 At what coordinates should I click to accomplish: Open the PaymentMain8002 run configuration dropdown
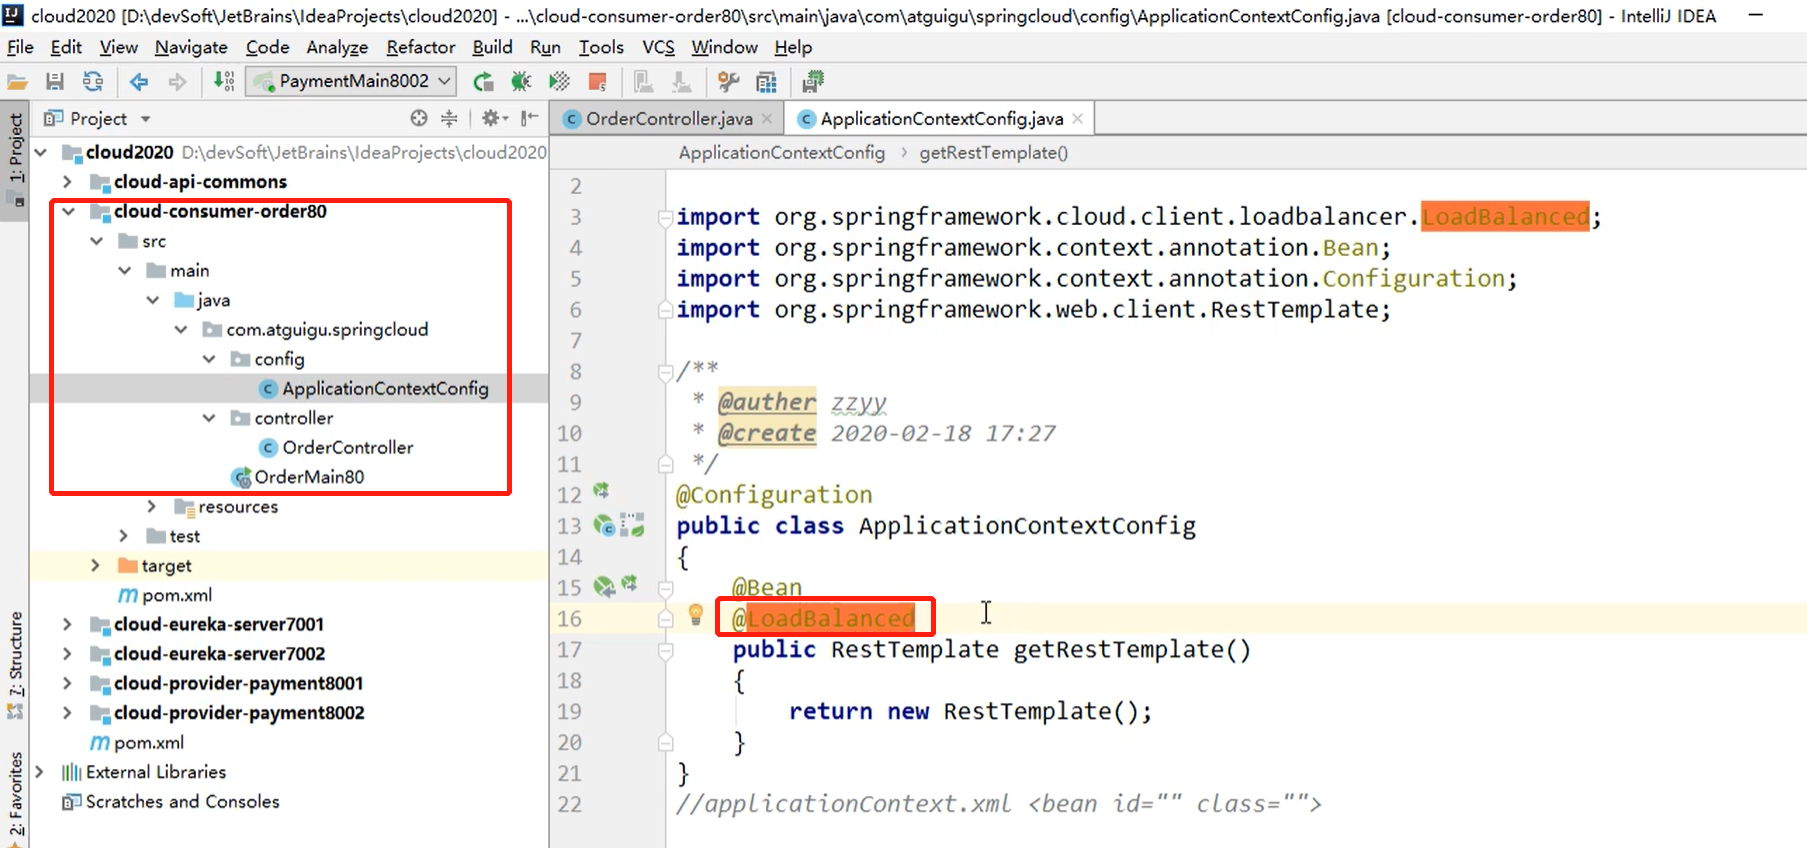coord(353,81)
